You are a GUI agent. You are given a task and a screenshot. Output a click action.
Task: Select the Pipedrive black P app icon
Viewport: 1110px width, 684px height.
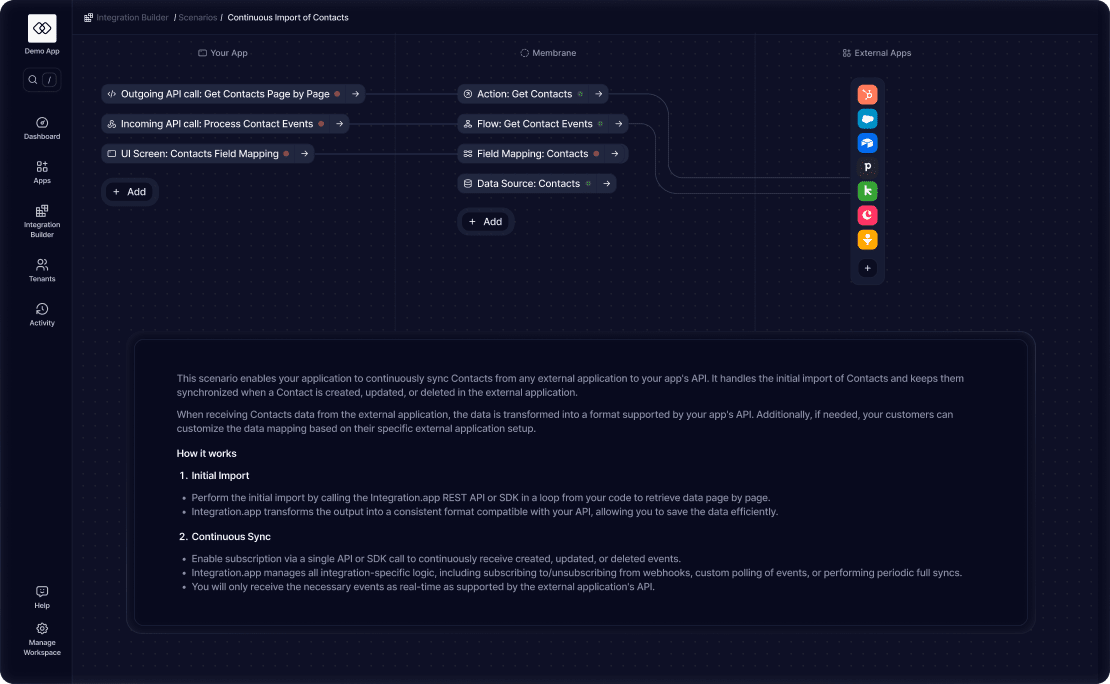[867, 167]
